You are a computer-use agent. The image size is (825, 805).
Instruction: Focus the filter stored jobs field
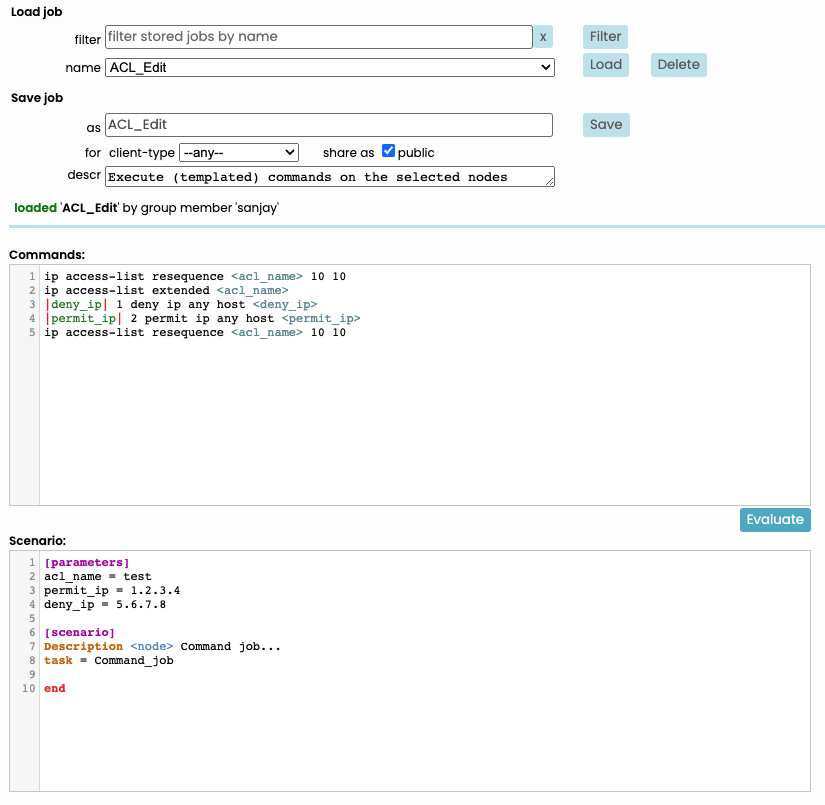click(318, 37)
